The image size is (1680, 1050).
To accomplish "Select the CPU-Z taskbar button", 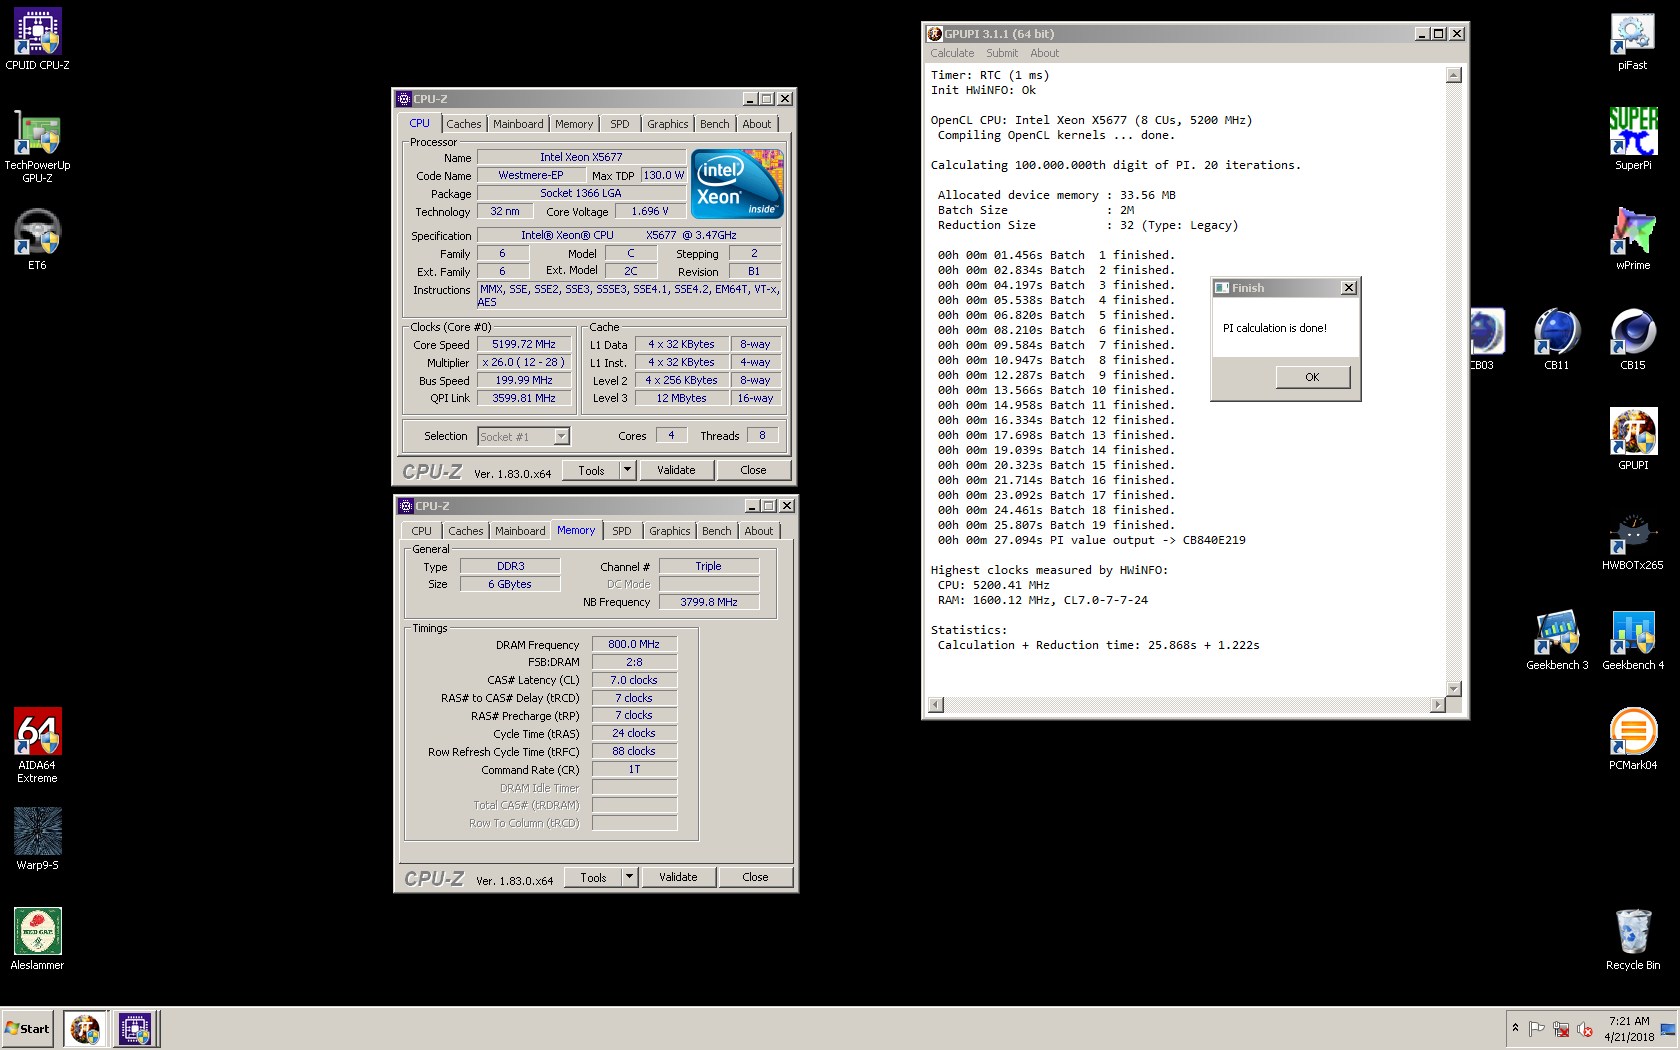I will pos(135,1029).
